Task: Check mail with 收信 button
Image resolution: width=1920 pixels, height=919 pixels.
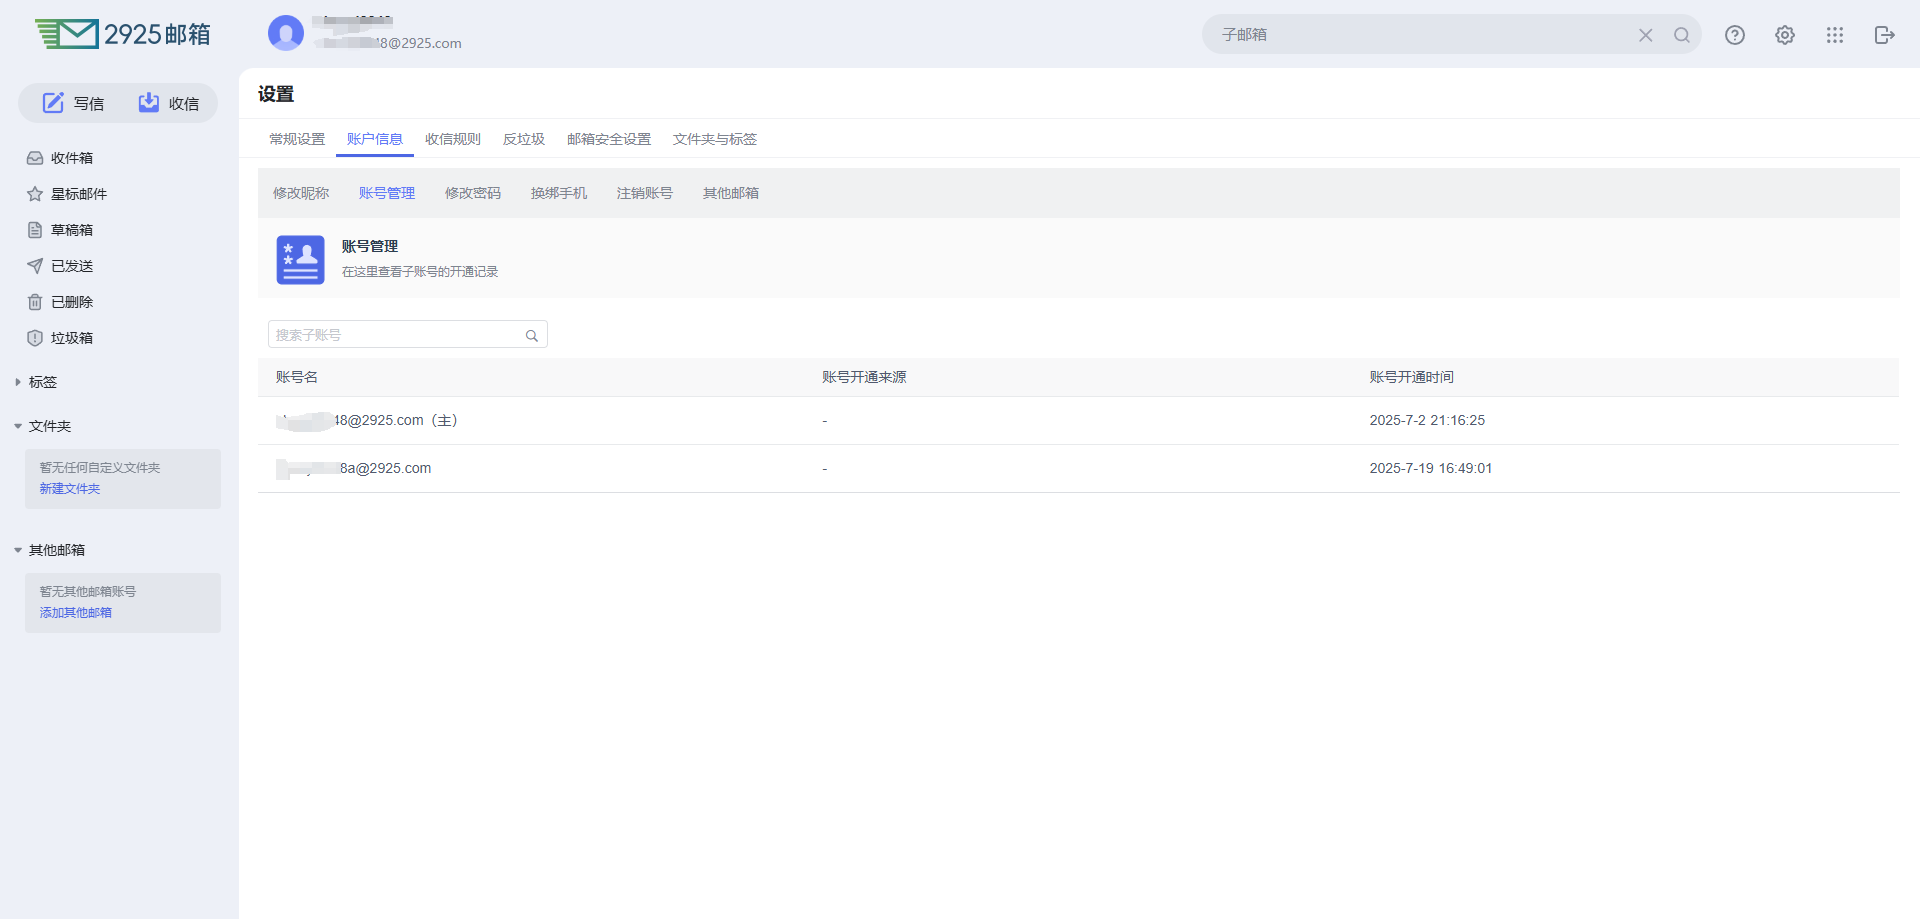Action: pyautogui.click(x=169, y=103)
